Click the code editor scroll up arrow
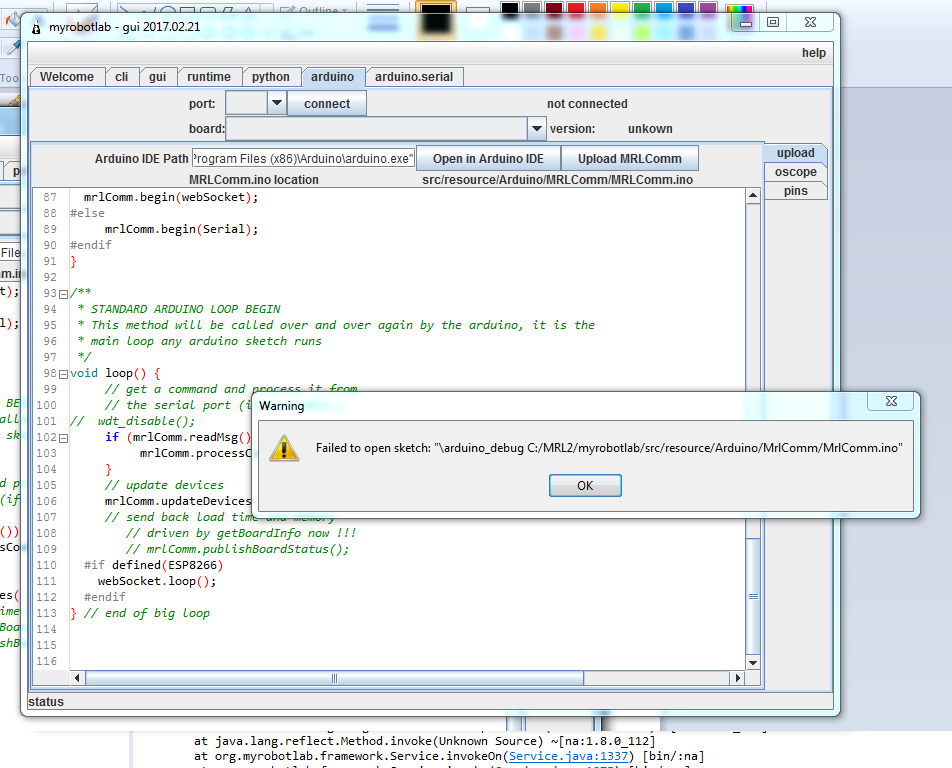 coord(753,195)
